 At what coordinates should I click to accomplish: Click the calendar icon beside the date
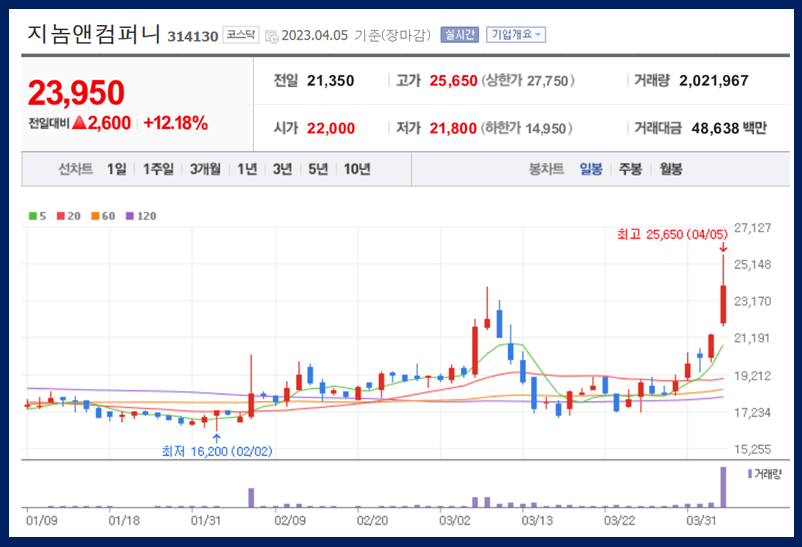coord(272,36)
